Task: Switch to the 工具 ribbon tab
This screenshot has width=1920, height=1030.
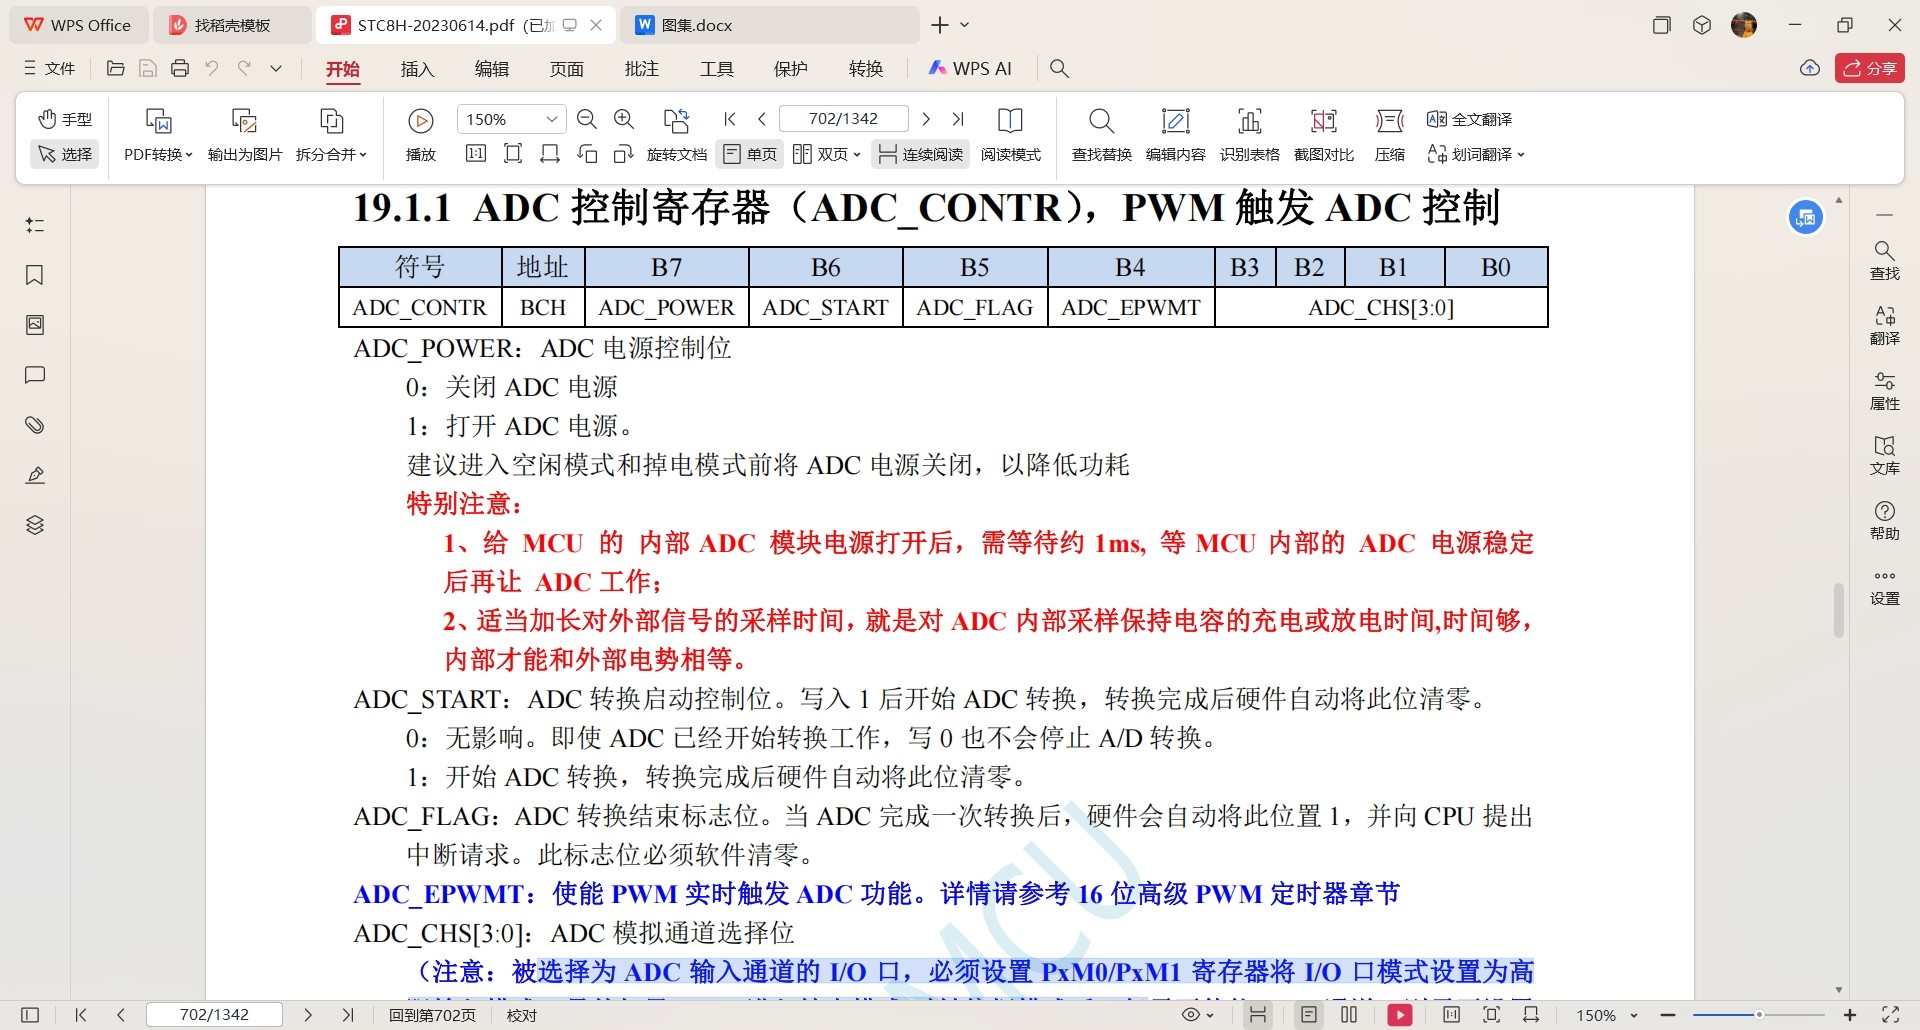Action: tap(716, 69)
